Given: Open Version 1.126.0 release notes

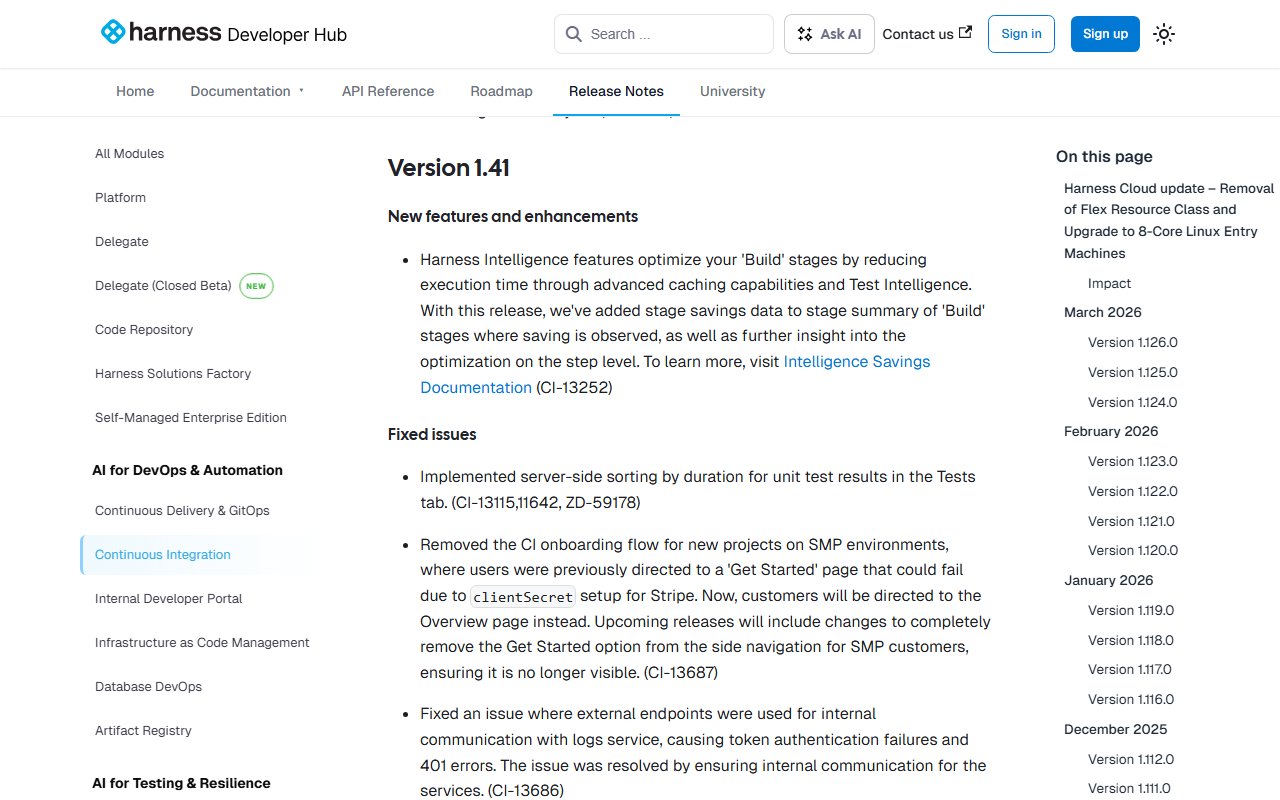Looking at the screenshot, I should [x=1132, y=342].
